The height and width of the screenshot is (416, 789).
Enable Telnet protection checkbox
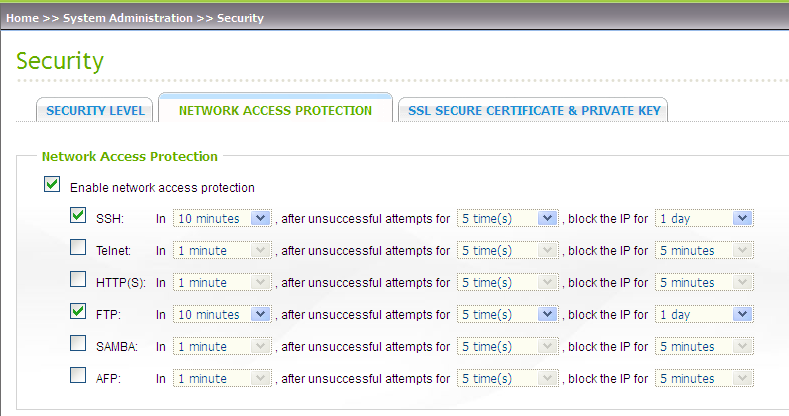(78, 248)
